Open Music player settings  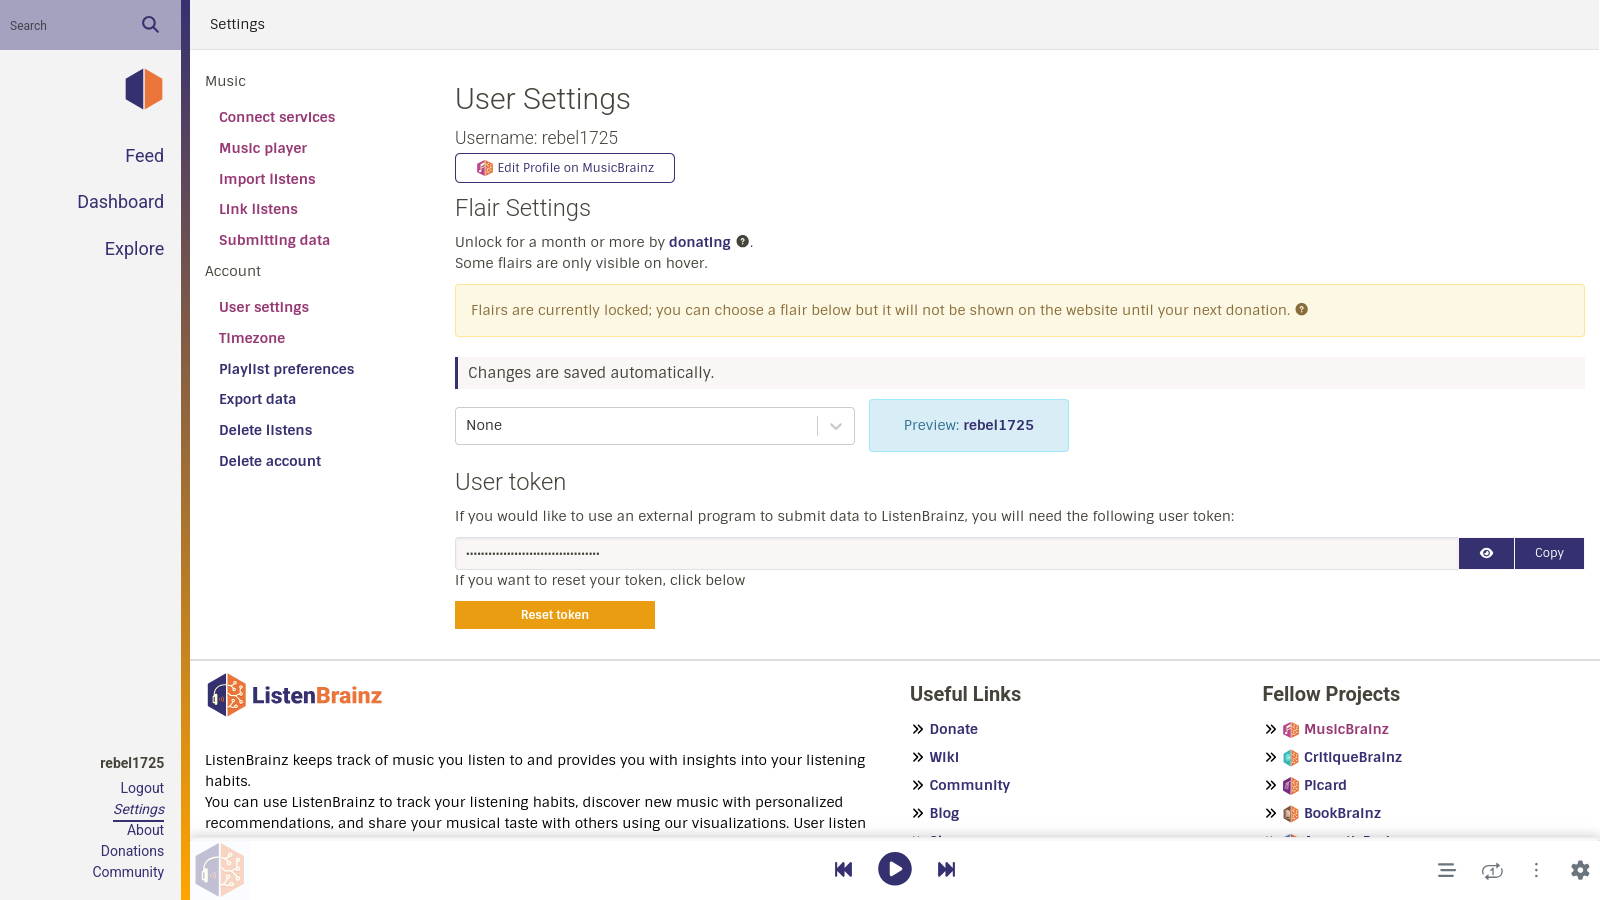(x=263, y=148)
